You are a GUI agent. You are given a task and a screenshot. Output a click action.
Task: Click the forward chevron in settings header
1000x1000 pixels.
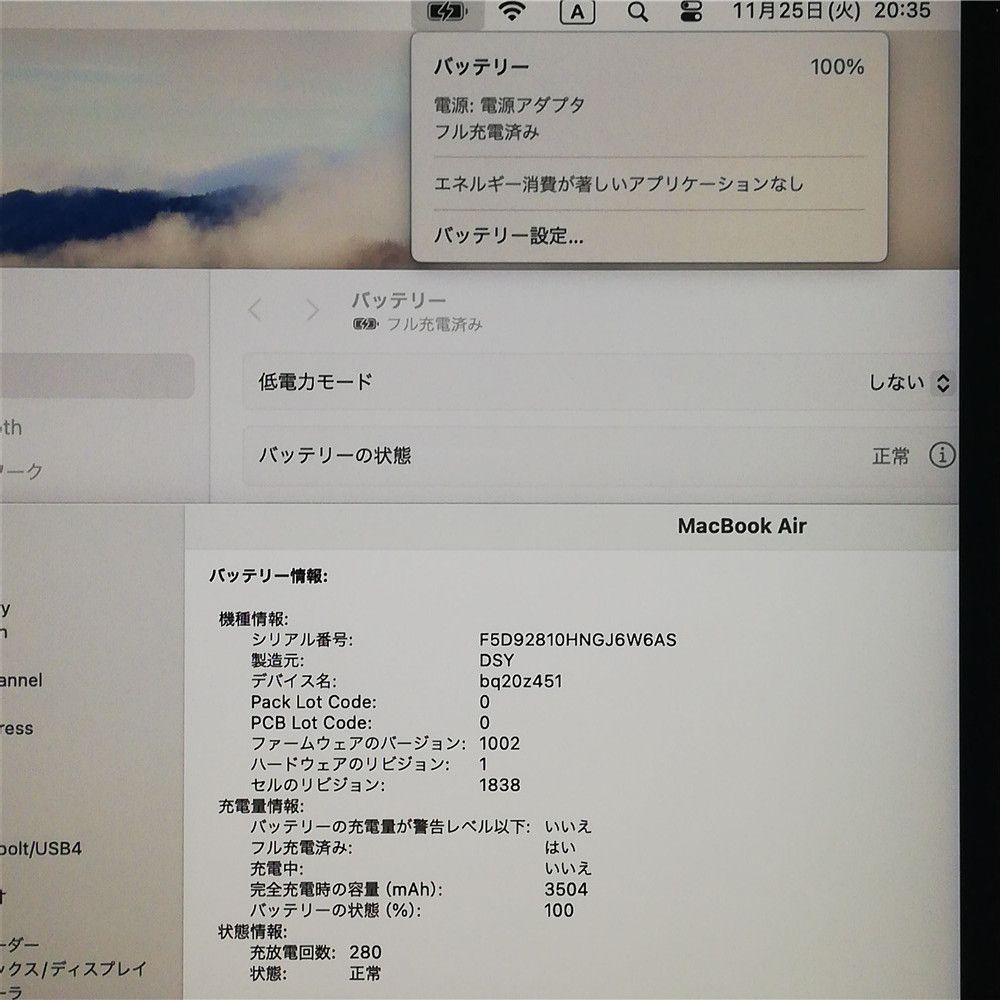coord(312,311)
